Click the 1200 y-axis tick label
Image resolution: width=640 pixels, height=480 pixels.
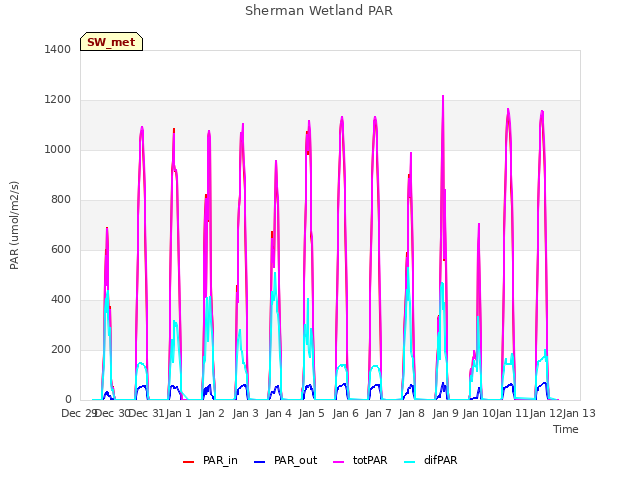pos(58,100)
